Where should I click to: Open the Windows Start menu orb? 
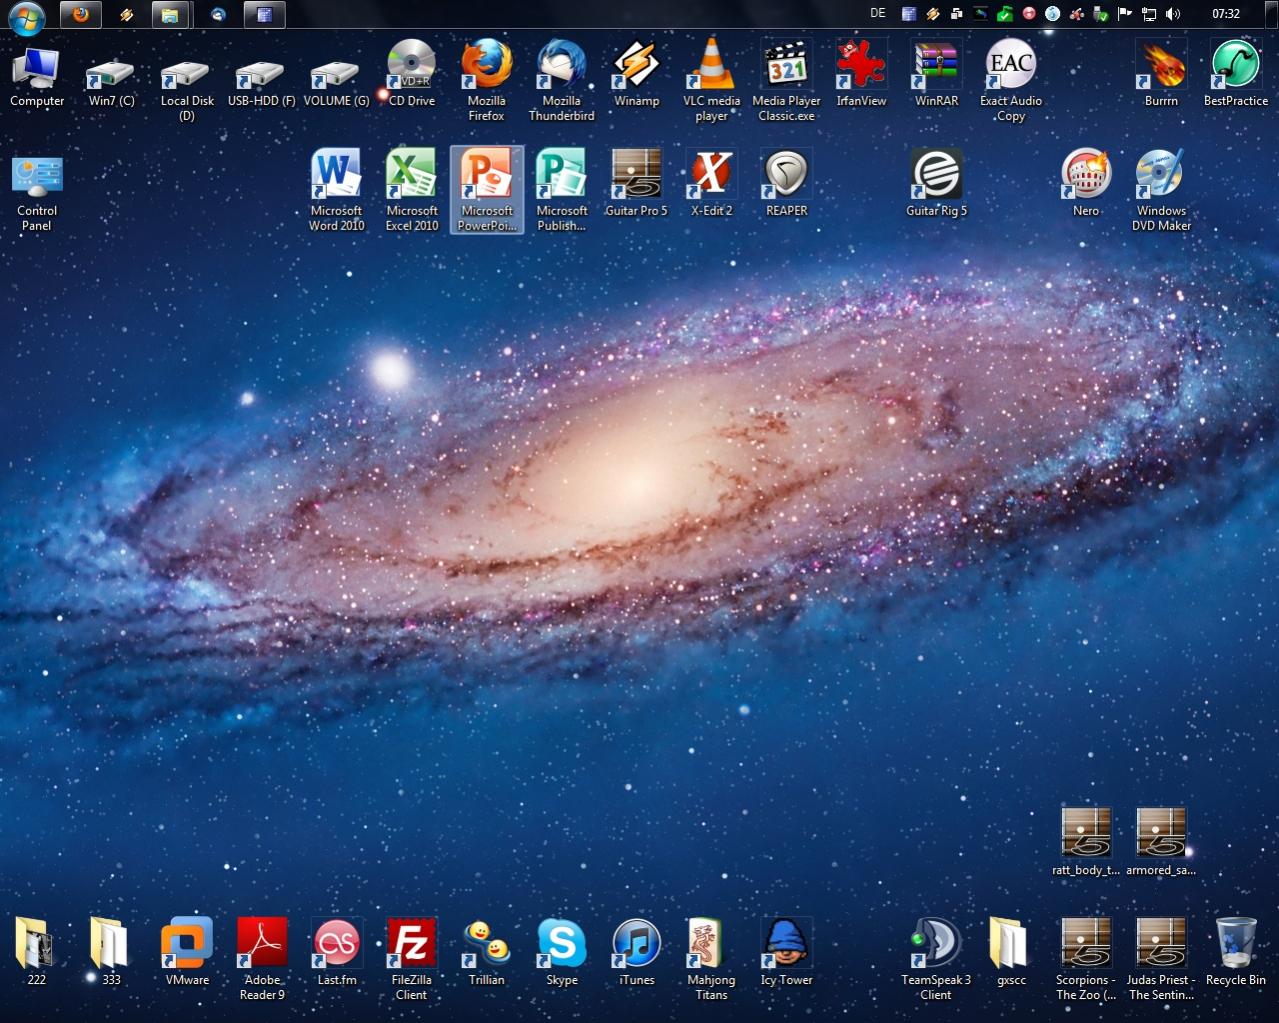tap(27, 16)
